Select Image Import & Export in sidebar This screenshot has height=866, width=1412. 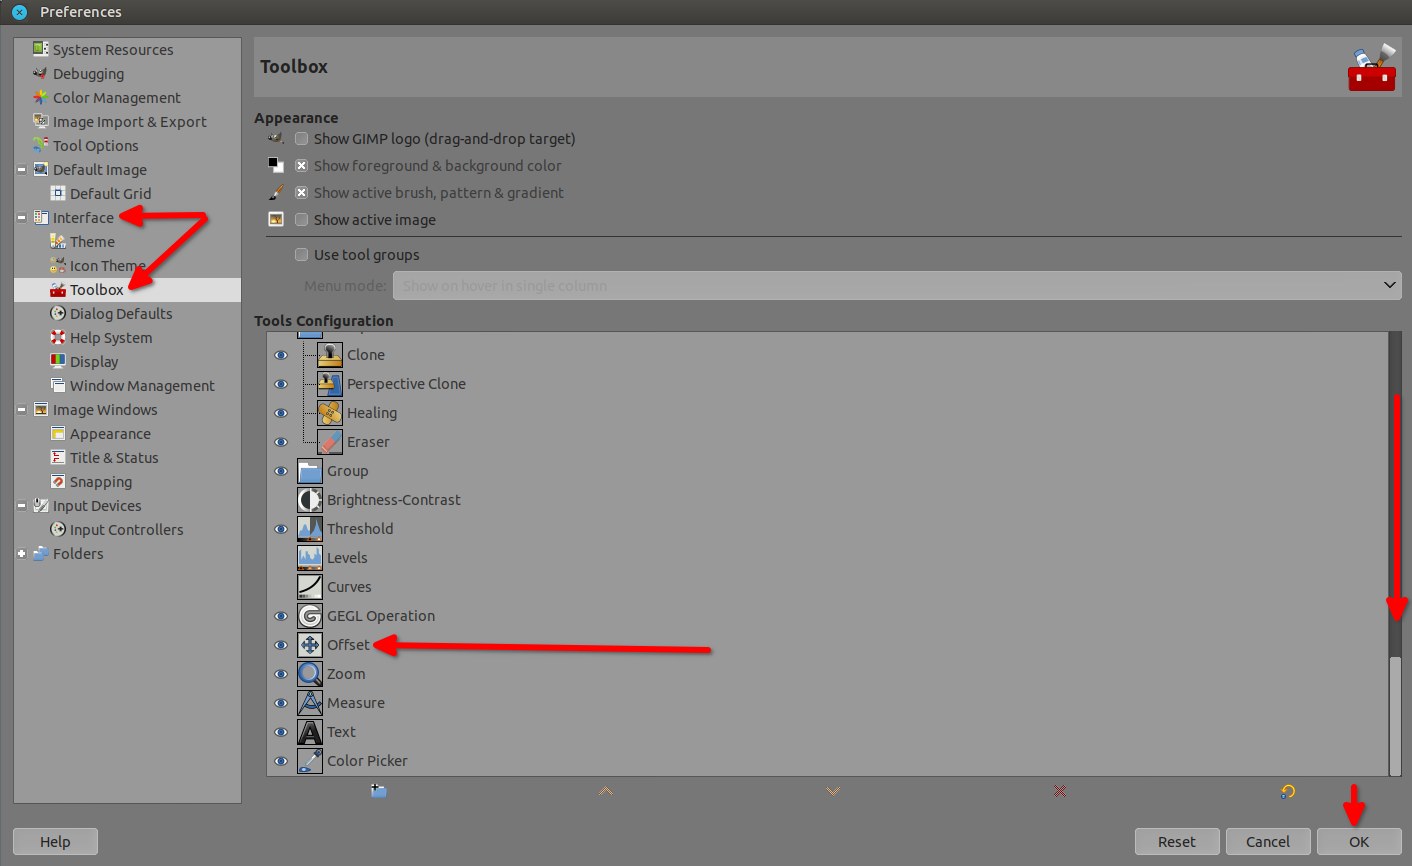[130, 122]
